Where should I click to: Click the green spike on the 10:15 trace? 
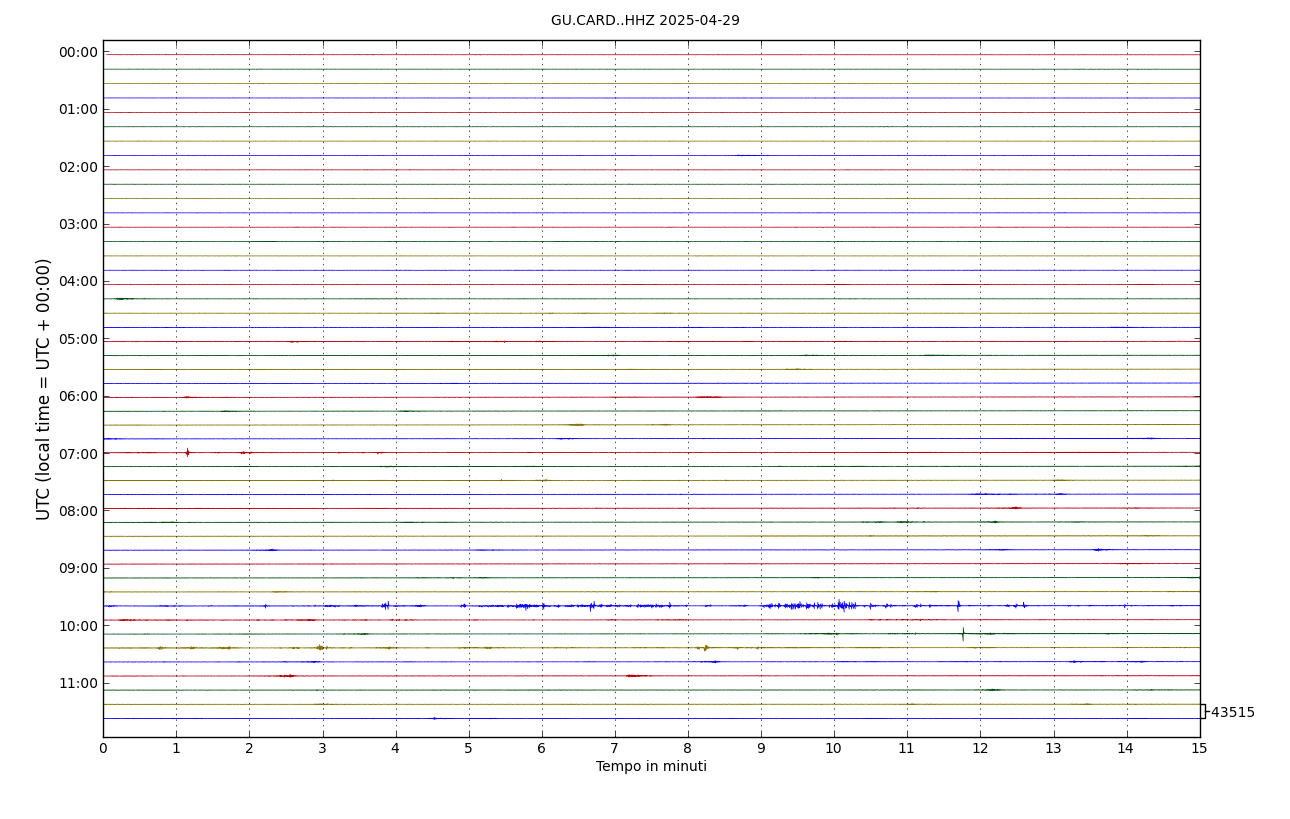click(x=963, y=633)
